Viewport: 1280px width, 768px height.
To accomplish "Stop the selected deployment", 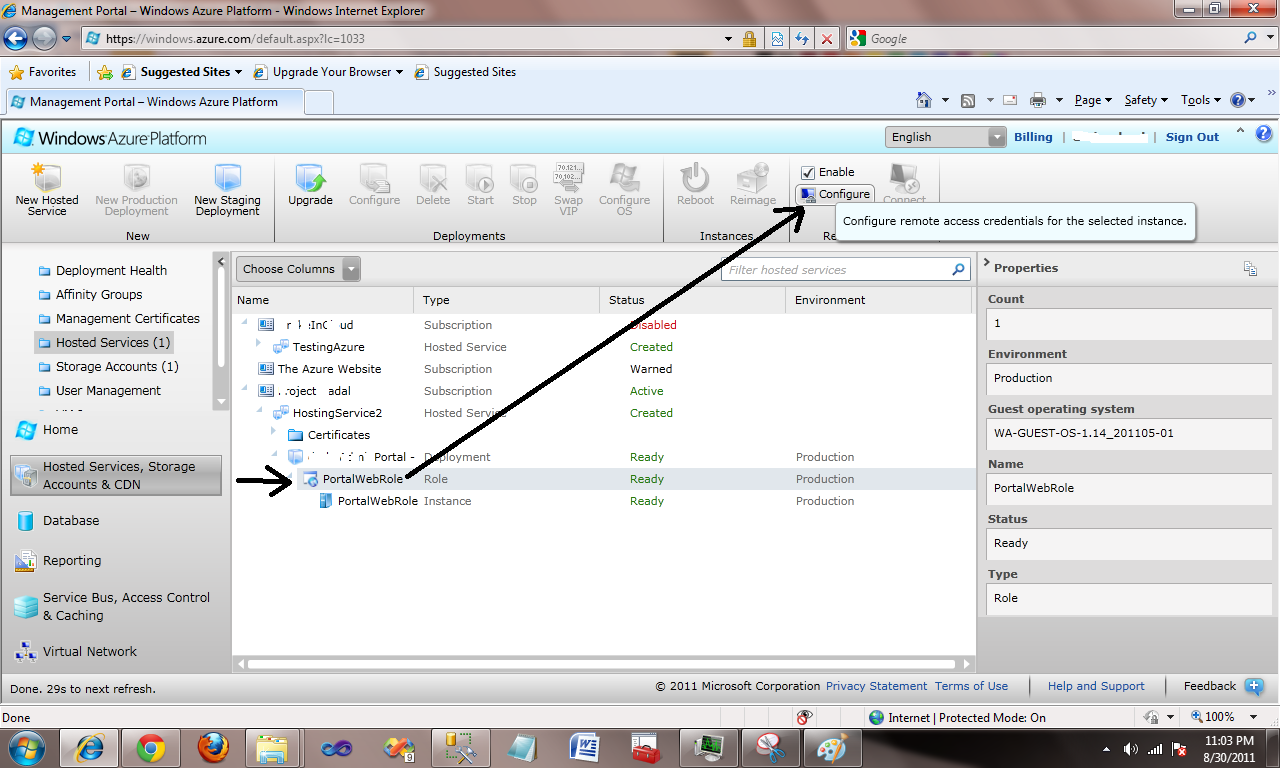I will pyautogui.click(x=523, y=185).
